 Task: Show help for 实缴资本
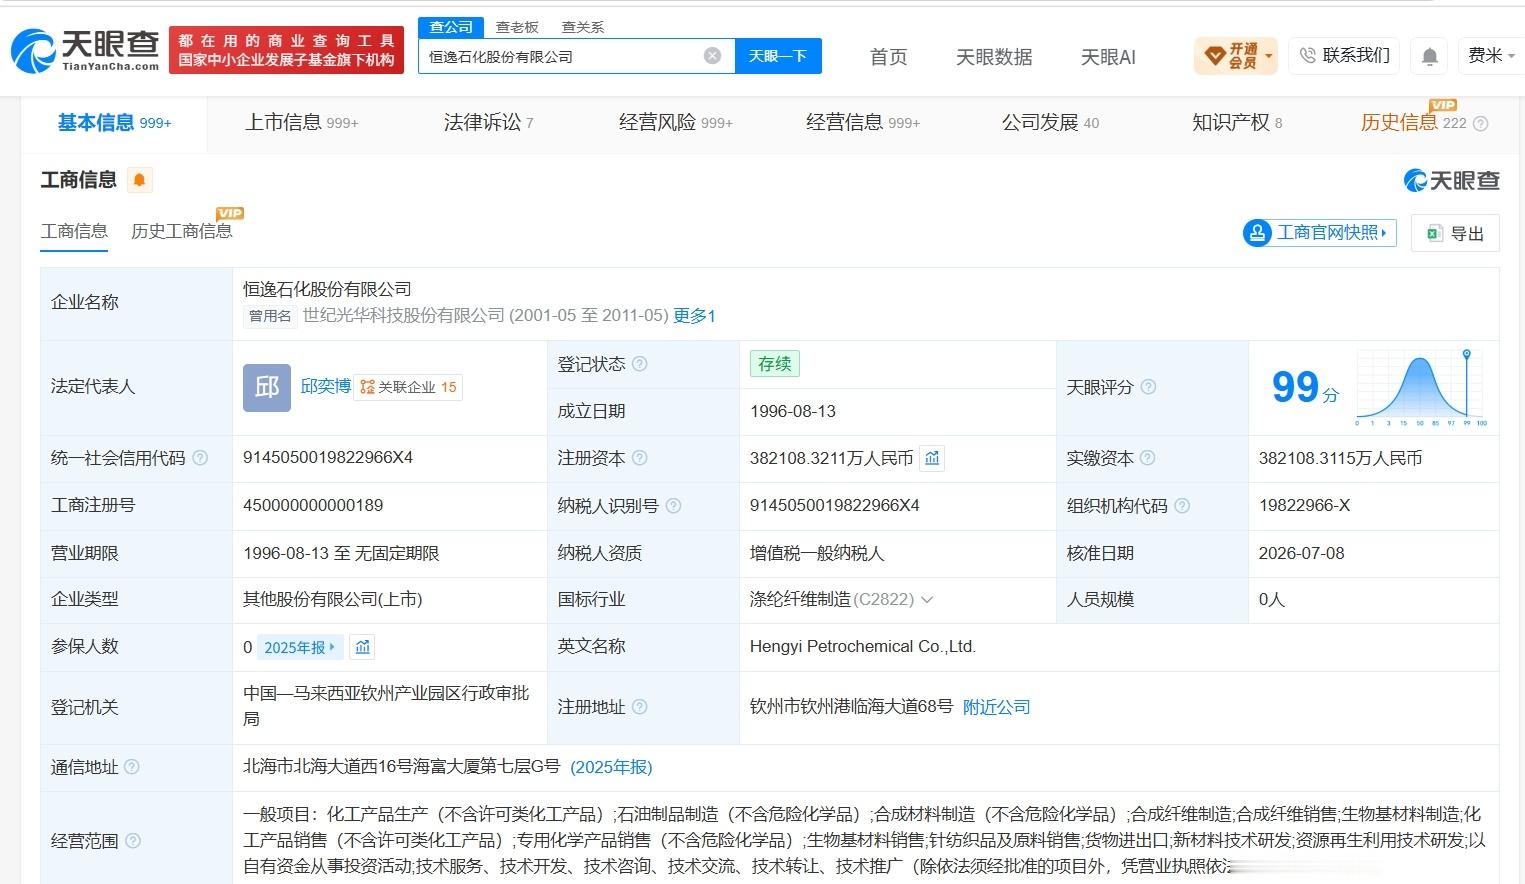click(x=1148, y=458)
